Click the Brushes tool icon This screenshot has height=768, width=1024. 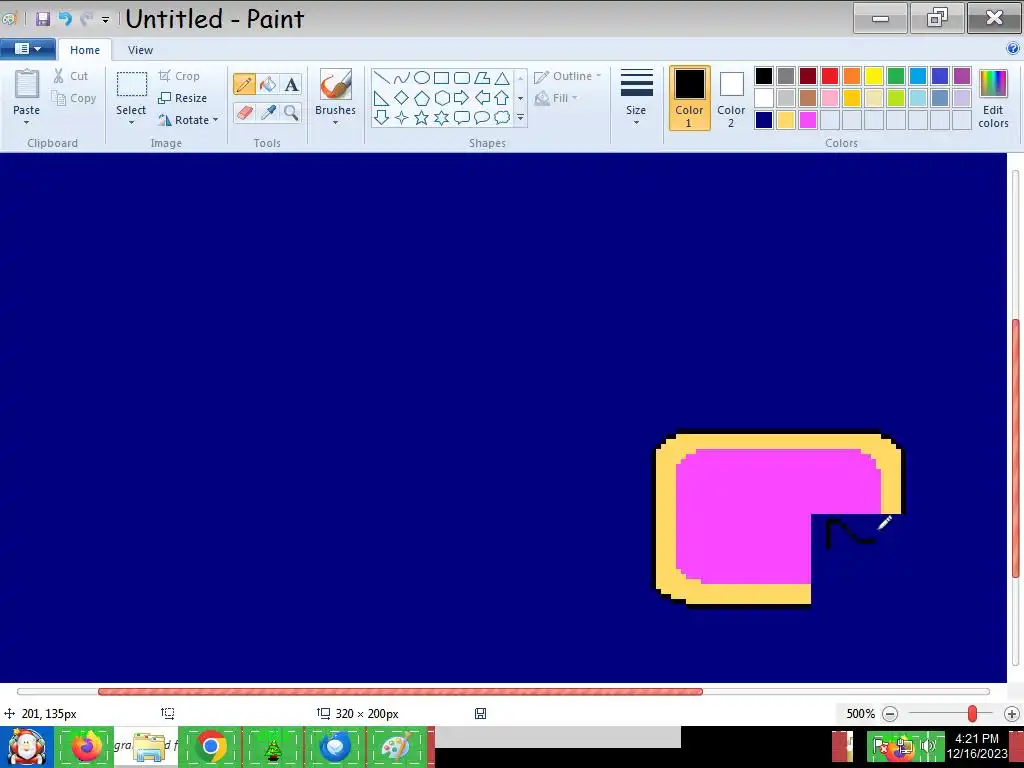pos(336,85)
